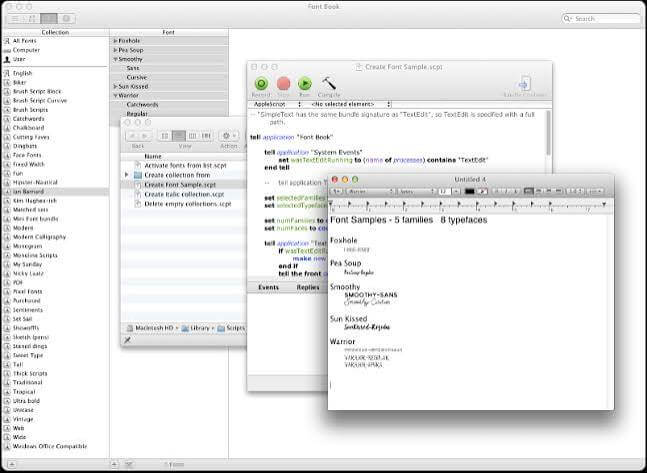The width and height of the screenshot is (647, 473).
Task: Switch Finder to list view
Action: (179, 136)
